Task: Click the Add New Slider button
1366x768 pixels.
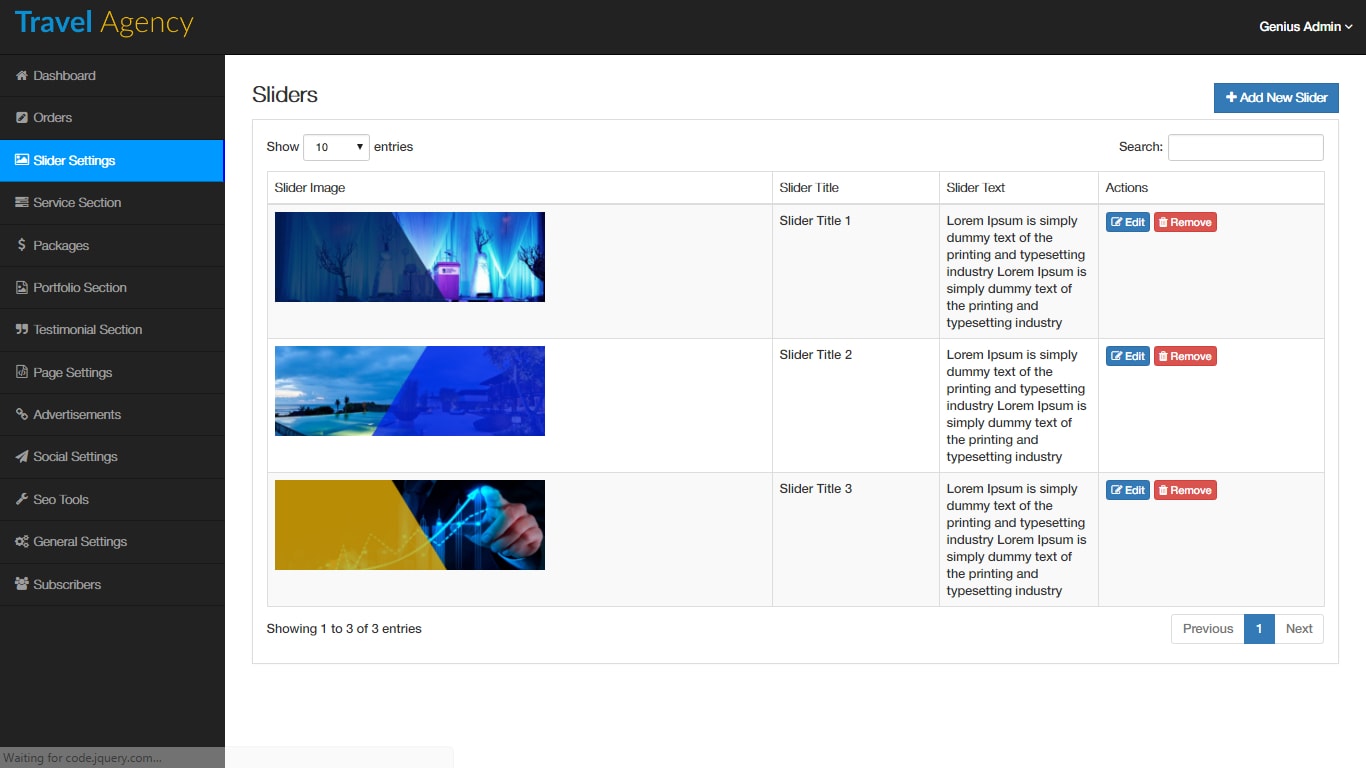Action: click(1276, 98)
